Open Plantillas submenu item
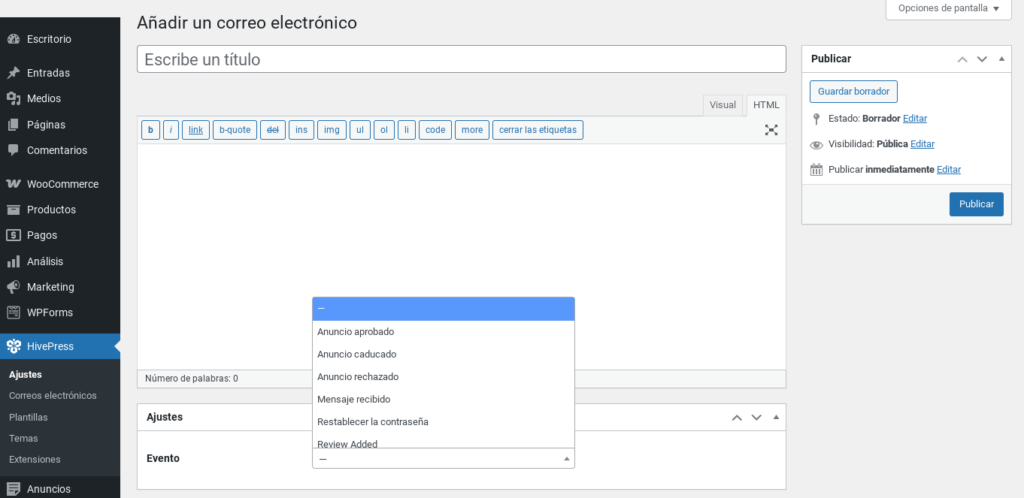Screen dimensions: 1024x498 click(x=28, y=417)
